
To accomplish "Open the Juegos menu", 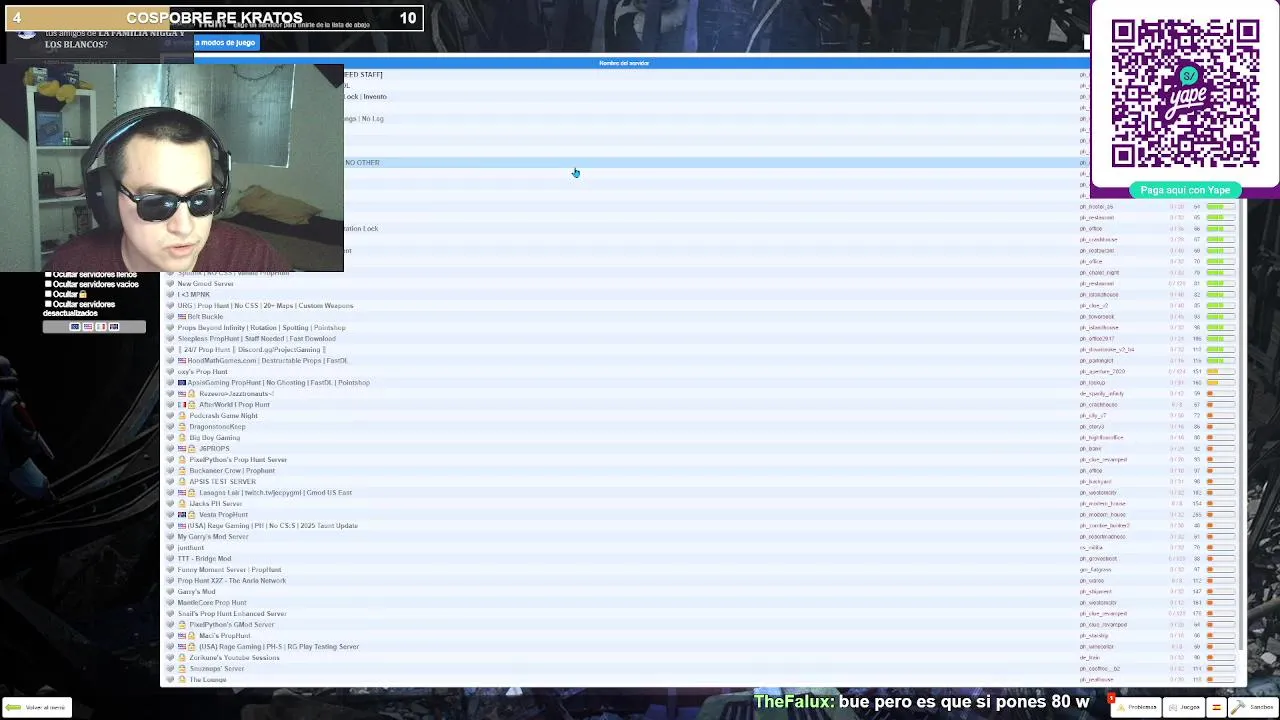I will [1183, 707].
